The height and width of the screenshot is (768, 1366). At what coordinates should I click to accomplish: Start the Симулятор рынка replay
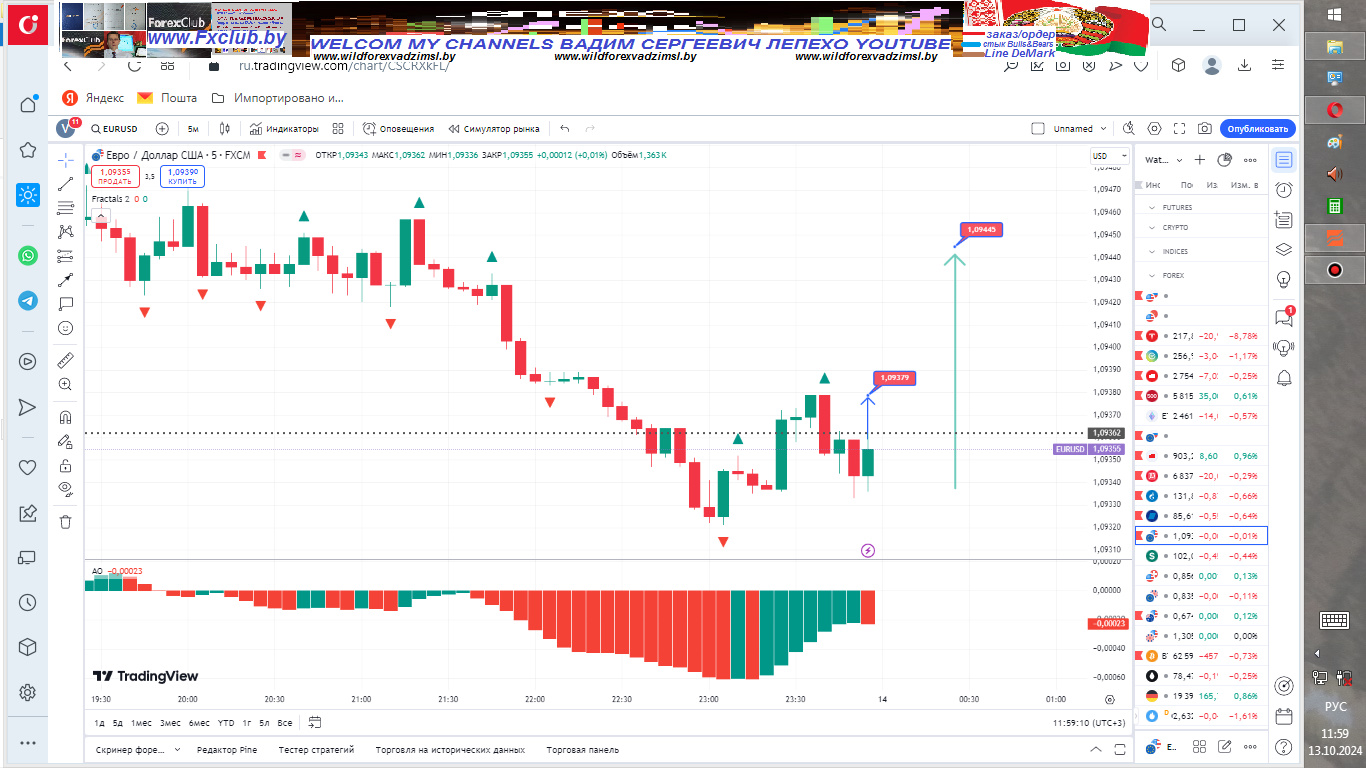pyautogui.click(x=494, y=128)
